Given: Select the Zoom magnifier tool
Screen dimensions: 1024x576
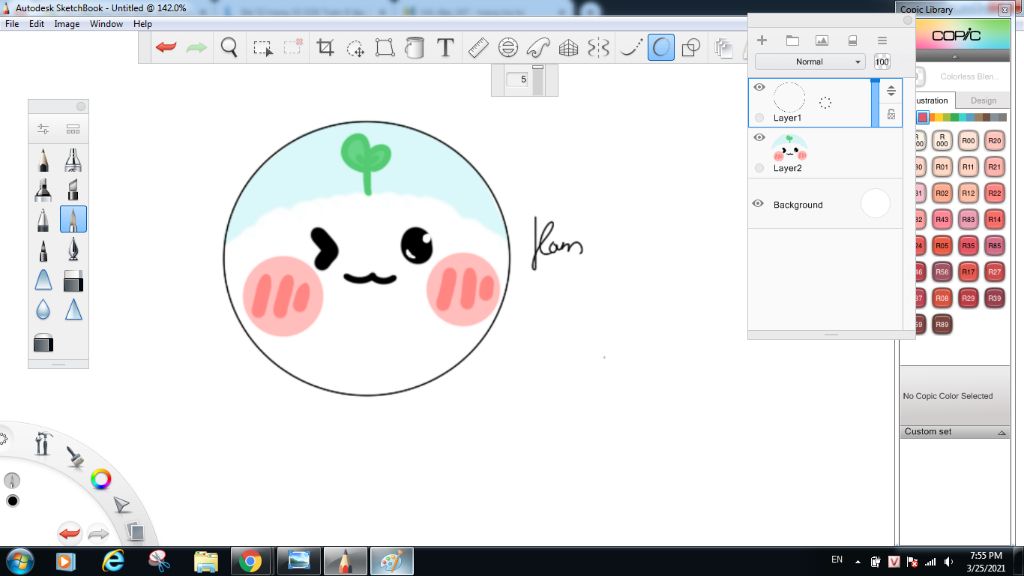Looking at the screenshot, I should pyautogui.click(x=229, y=47).
